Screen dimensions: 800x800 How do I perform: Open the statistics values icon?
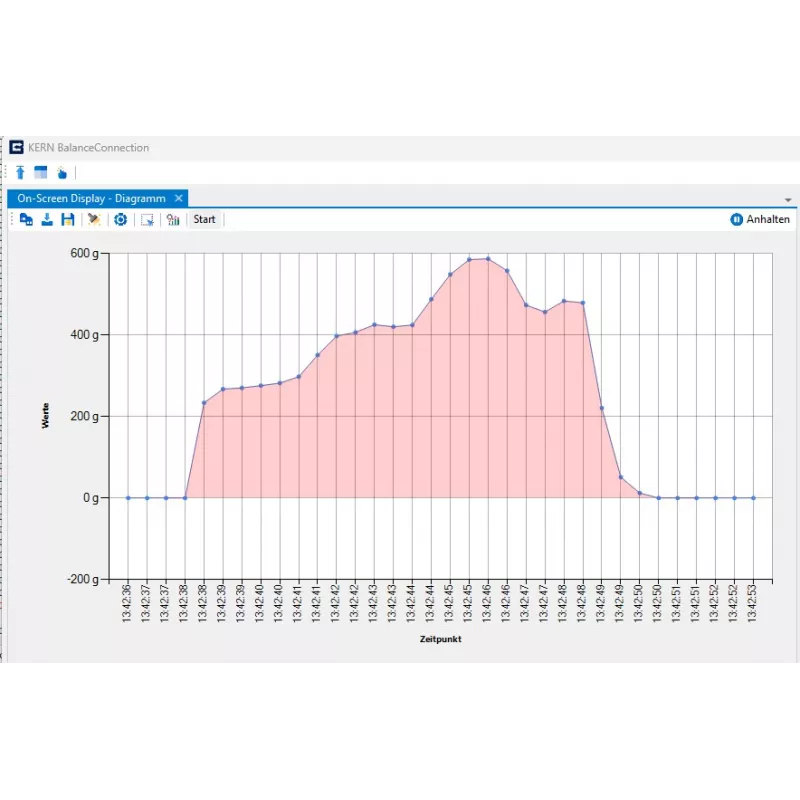[172, 219]
